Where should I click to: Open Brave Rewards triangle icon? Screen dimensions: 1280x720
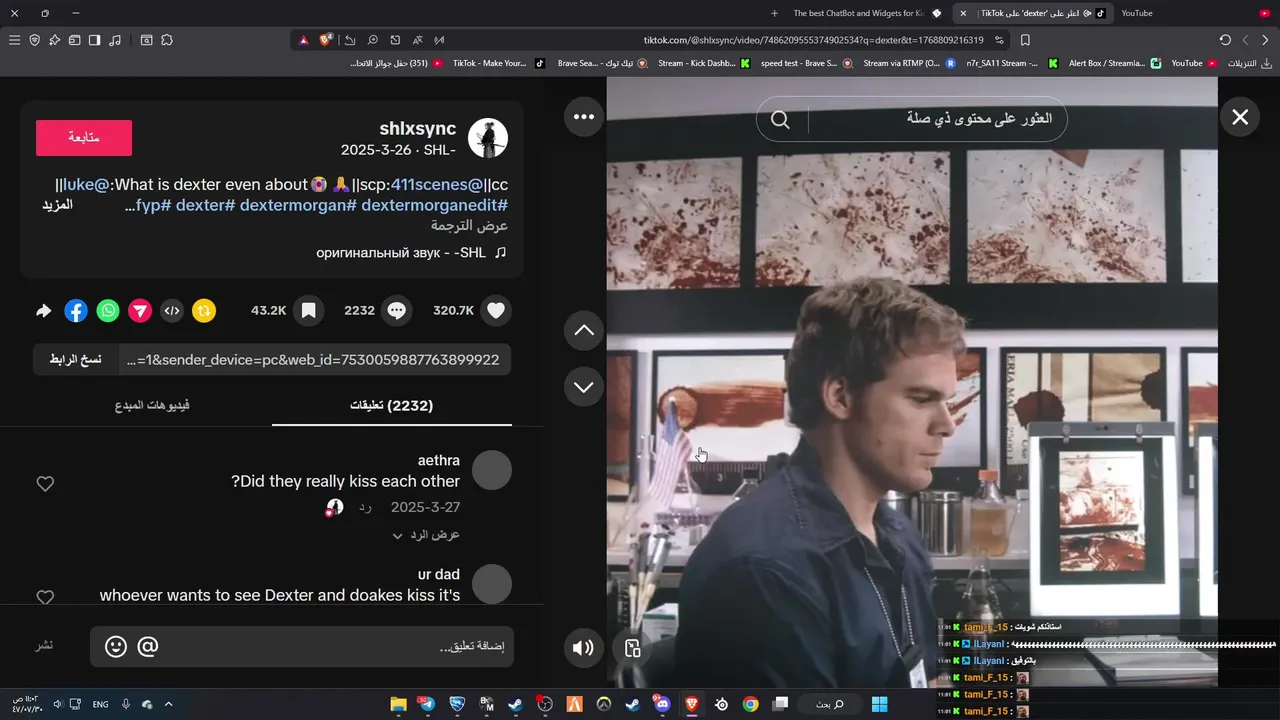tap(303, 40)
